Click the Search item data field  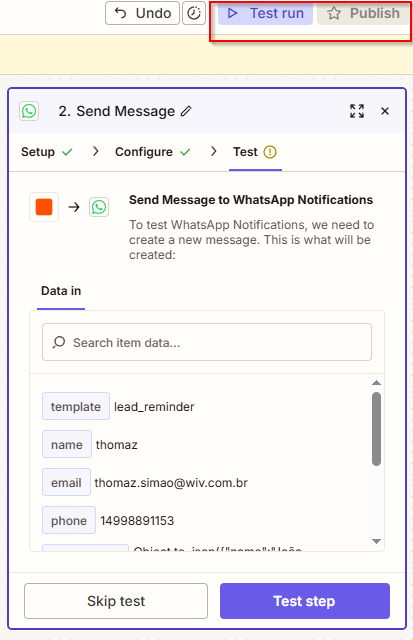point(207,342)
